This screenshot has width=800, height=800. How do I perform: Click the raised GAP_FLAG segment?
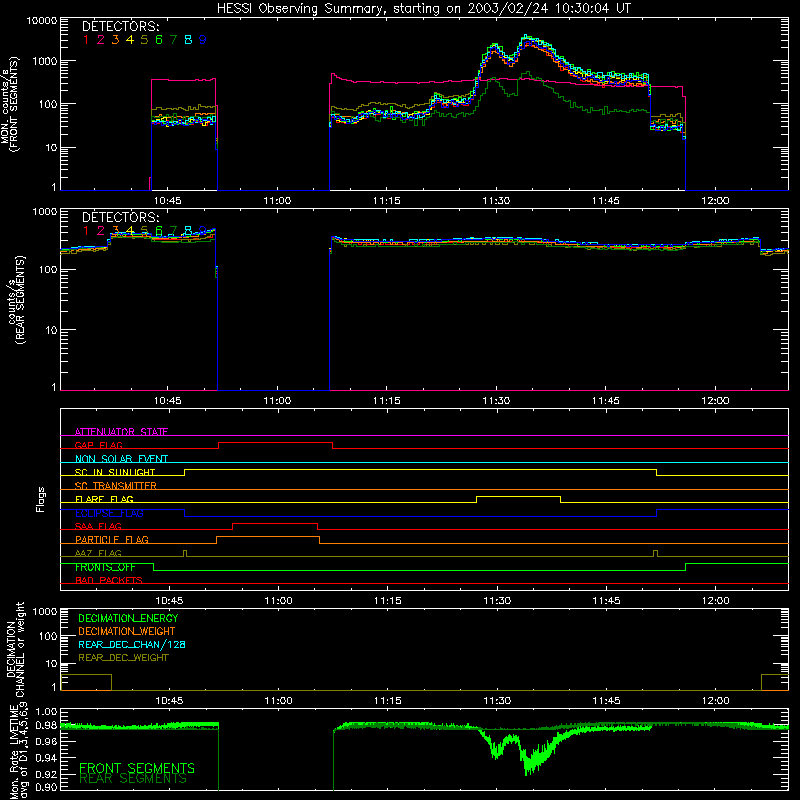point(276,443)
